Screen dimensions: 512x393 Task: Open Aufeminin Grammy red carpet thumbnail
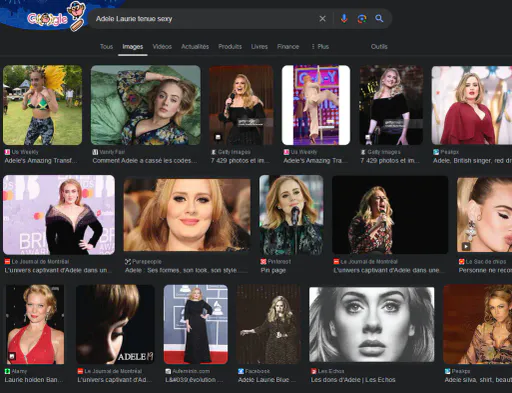coord(196,324)
